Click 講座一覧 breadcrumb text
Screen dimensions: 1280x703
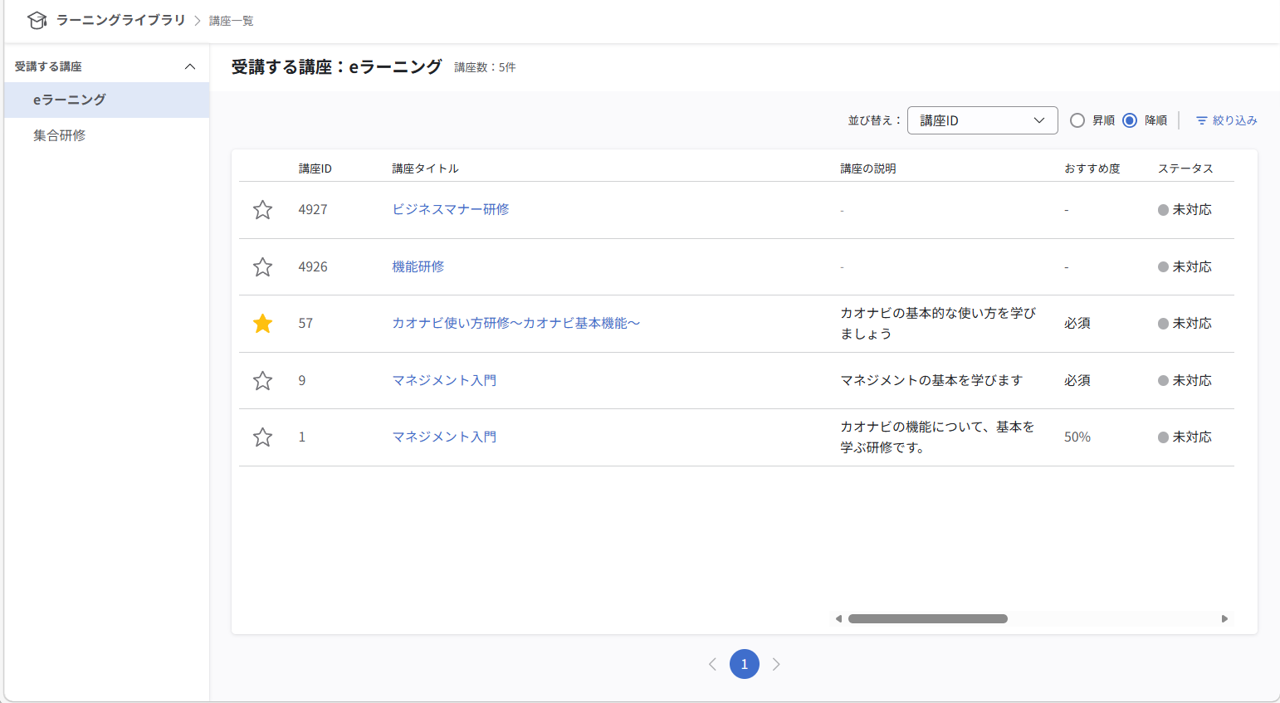tap(231, 21)
